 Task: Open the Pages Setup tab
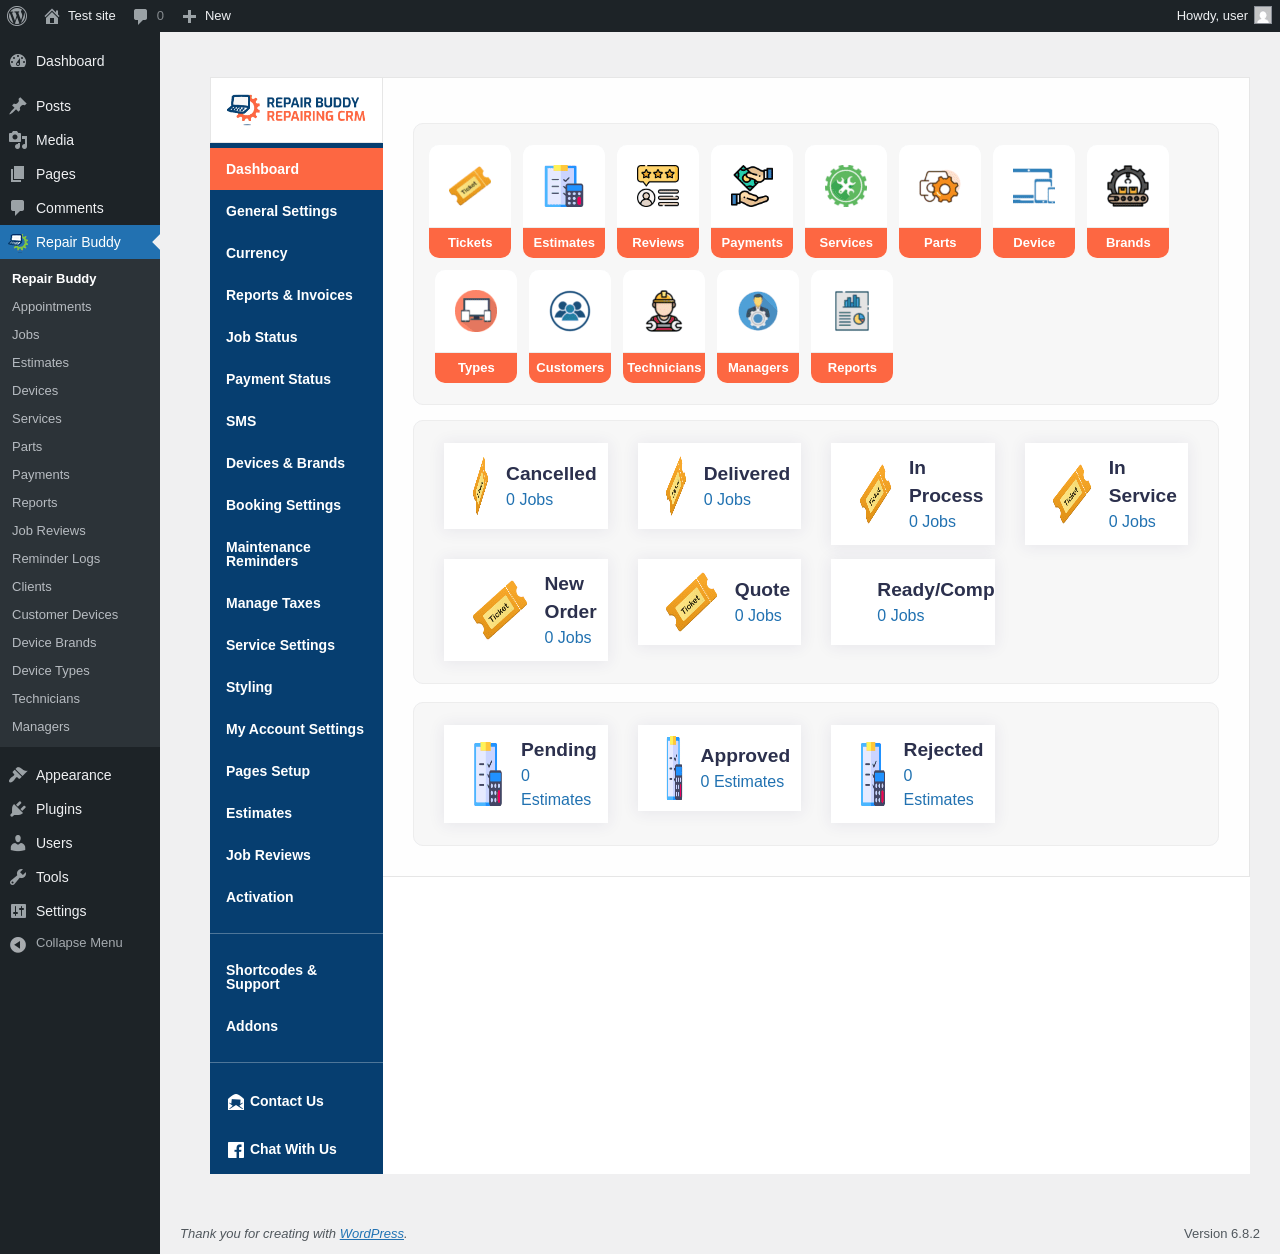pos(296,771)
